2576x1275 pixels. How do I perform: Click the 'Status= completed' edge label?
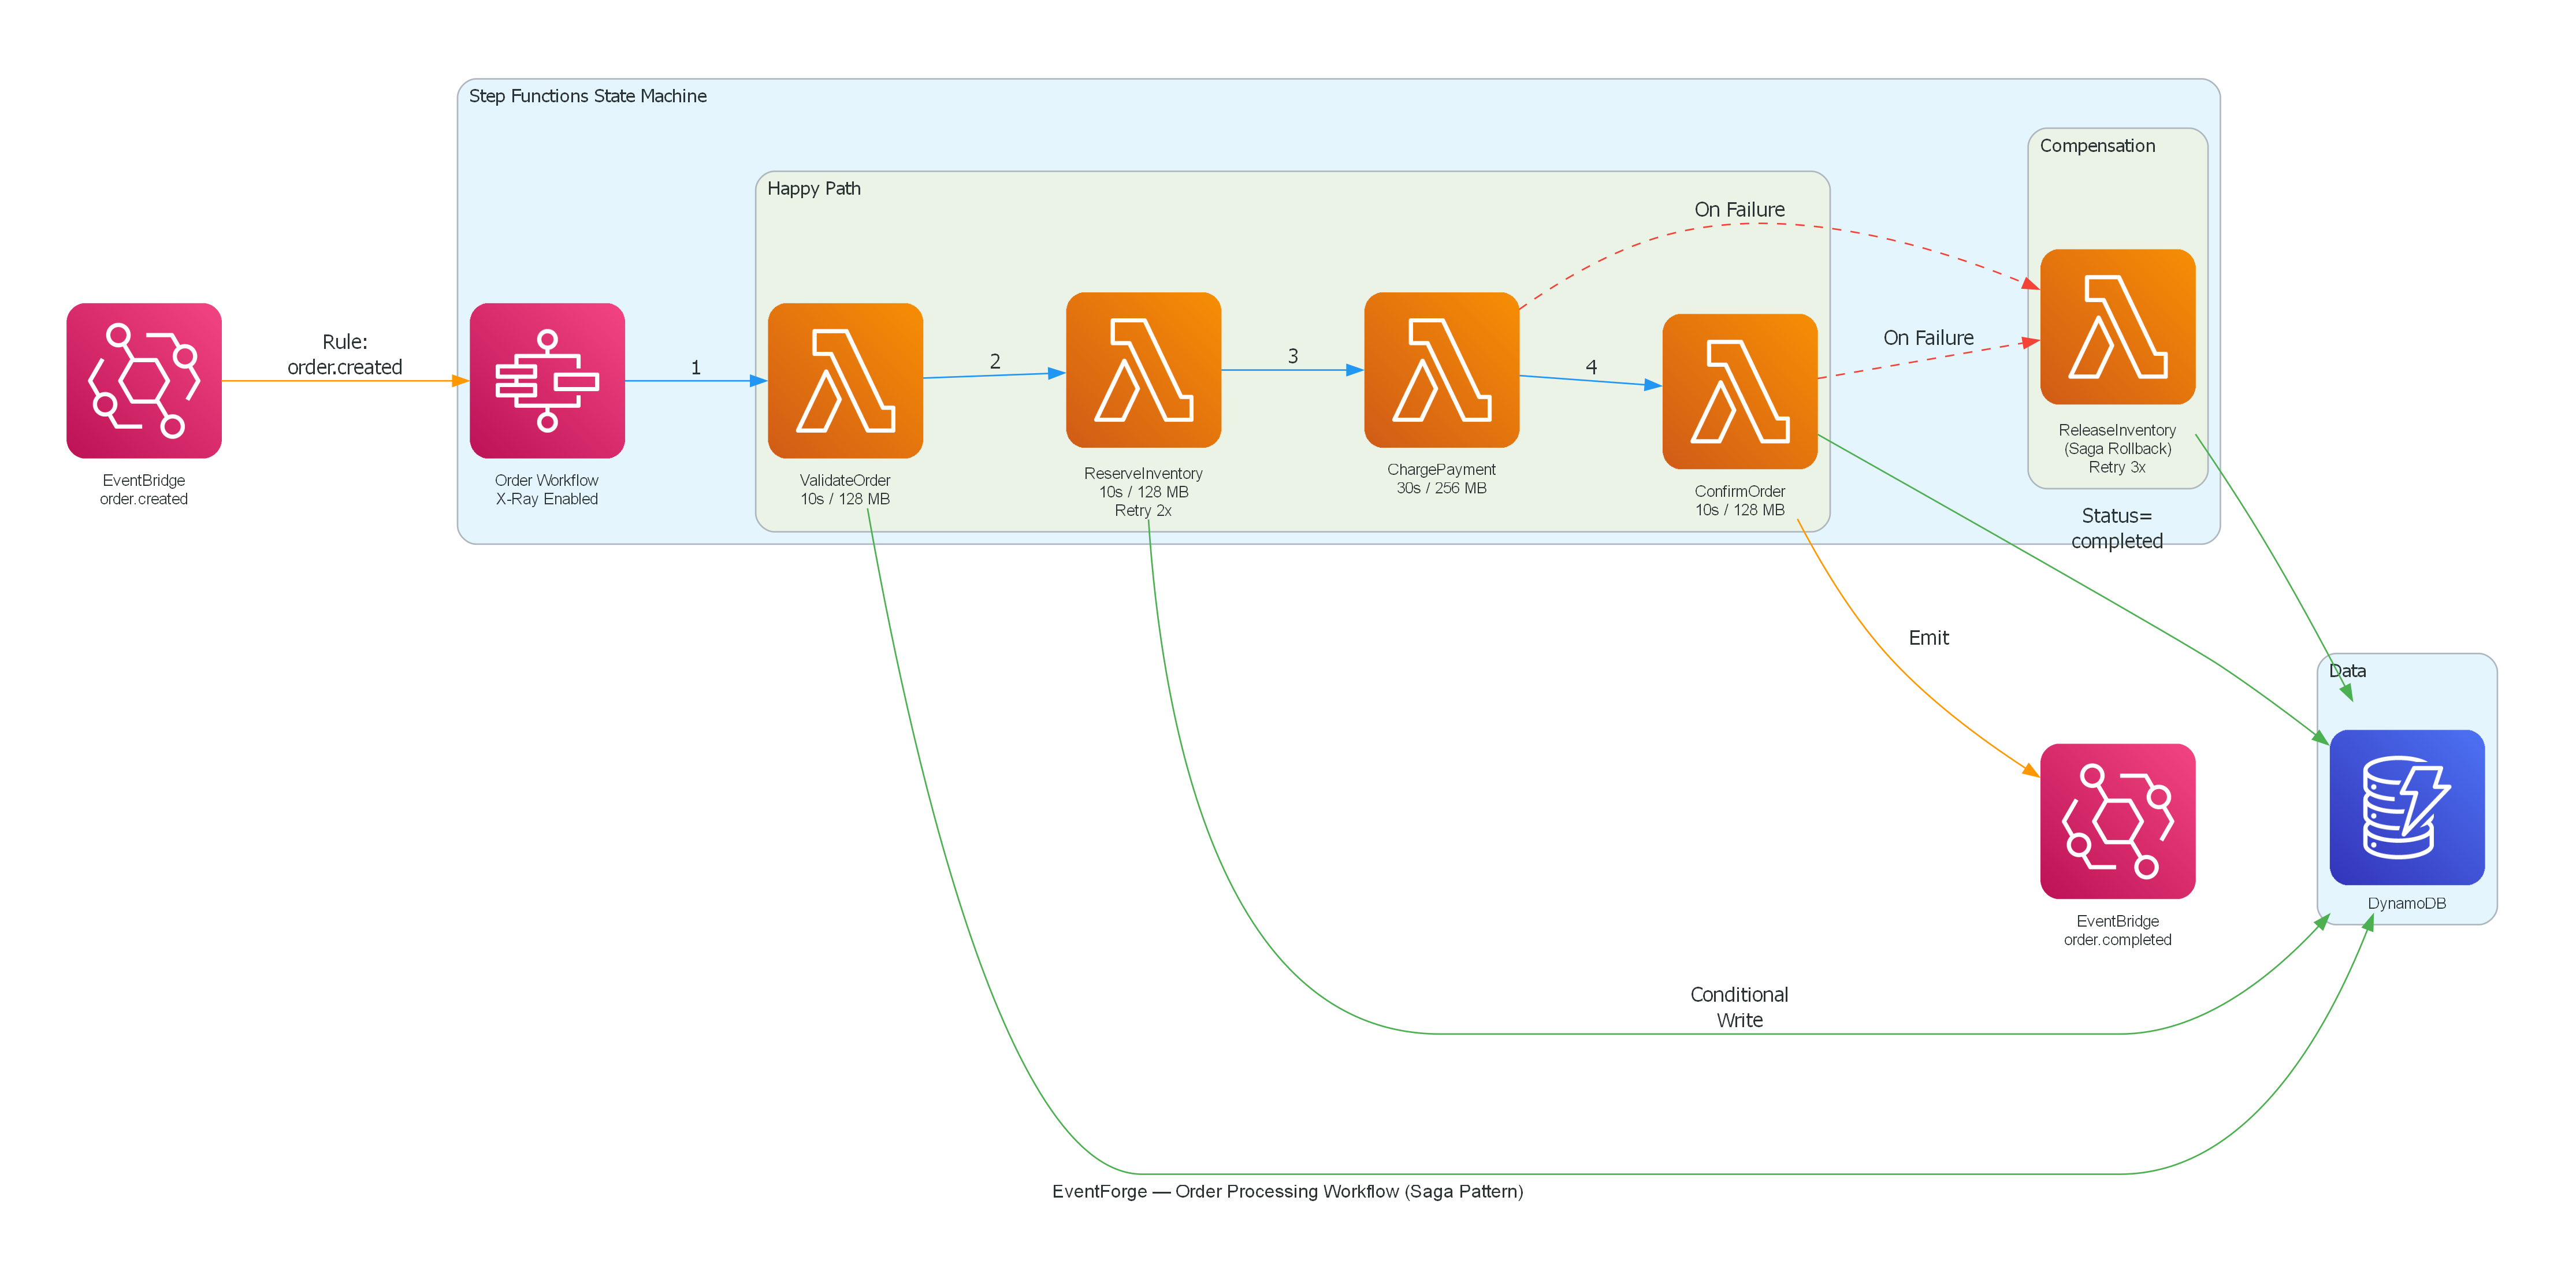(x=2117, y=529)
